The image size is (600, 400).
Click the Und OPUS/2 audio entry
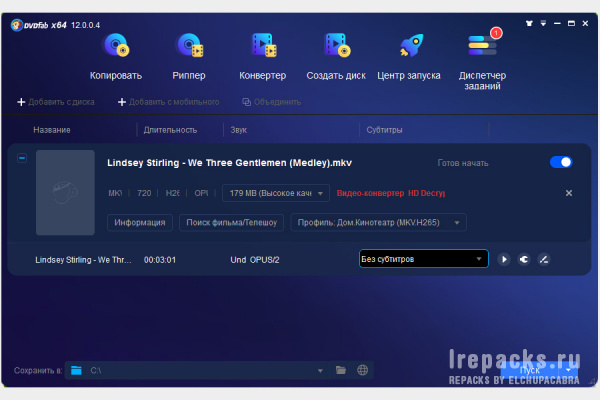click(255, 260)
